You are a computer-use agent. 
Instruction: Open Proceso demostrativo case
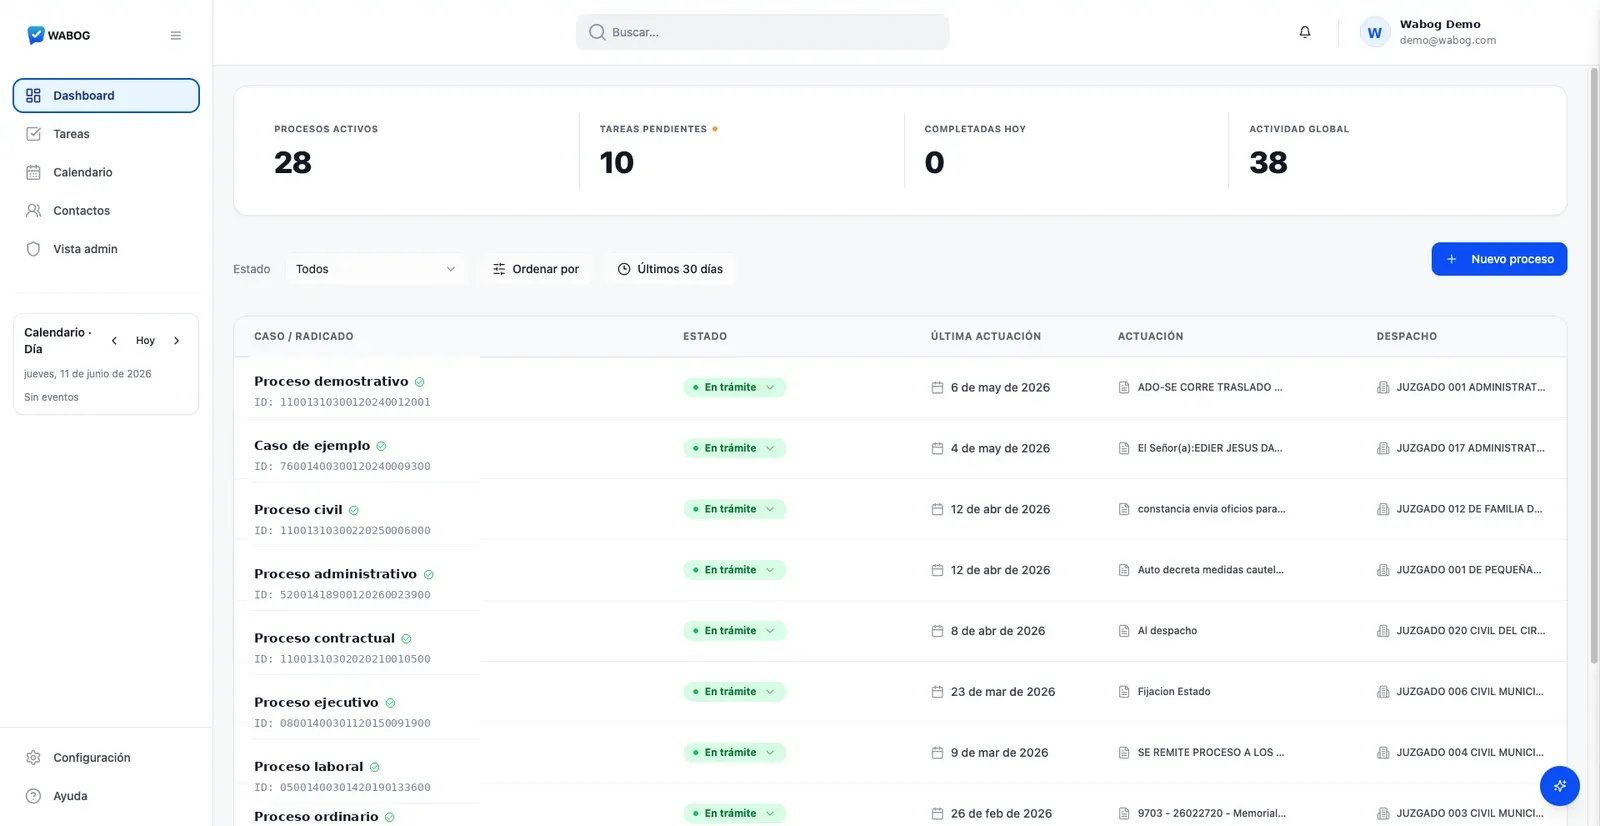[x=331, y=382]
